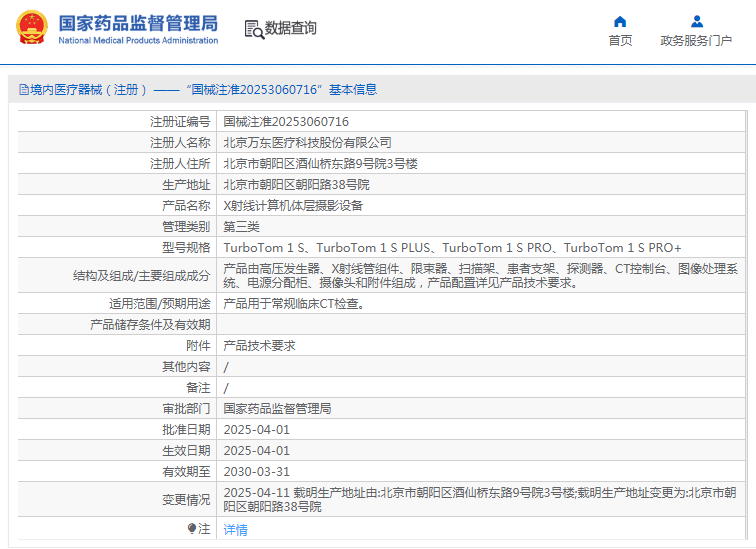Click the 管理类别 row label
Image resolution: width=756 pixels, height=549 pixels.
click(x=186, y=227)
